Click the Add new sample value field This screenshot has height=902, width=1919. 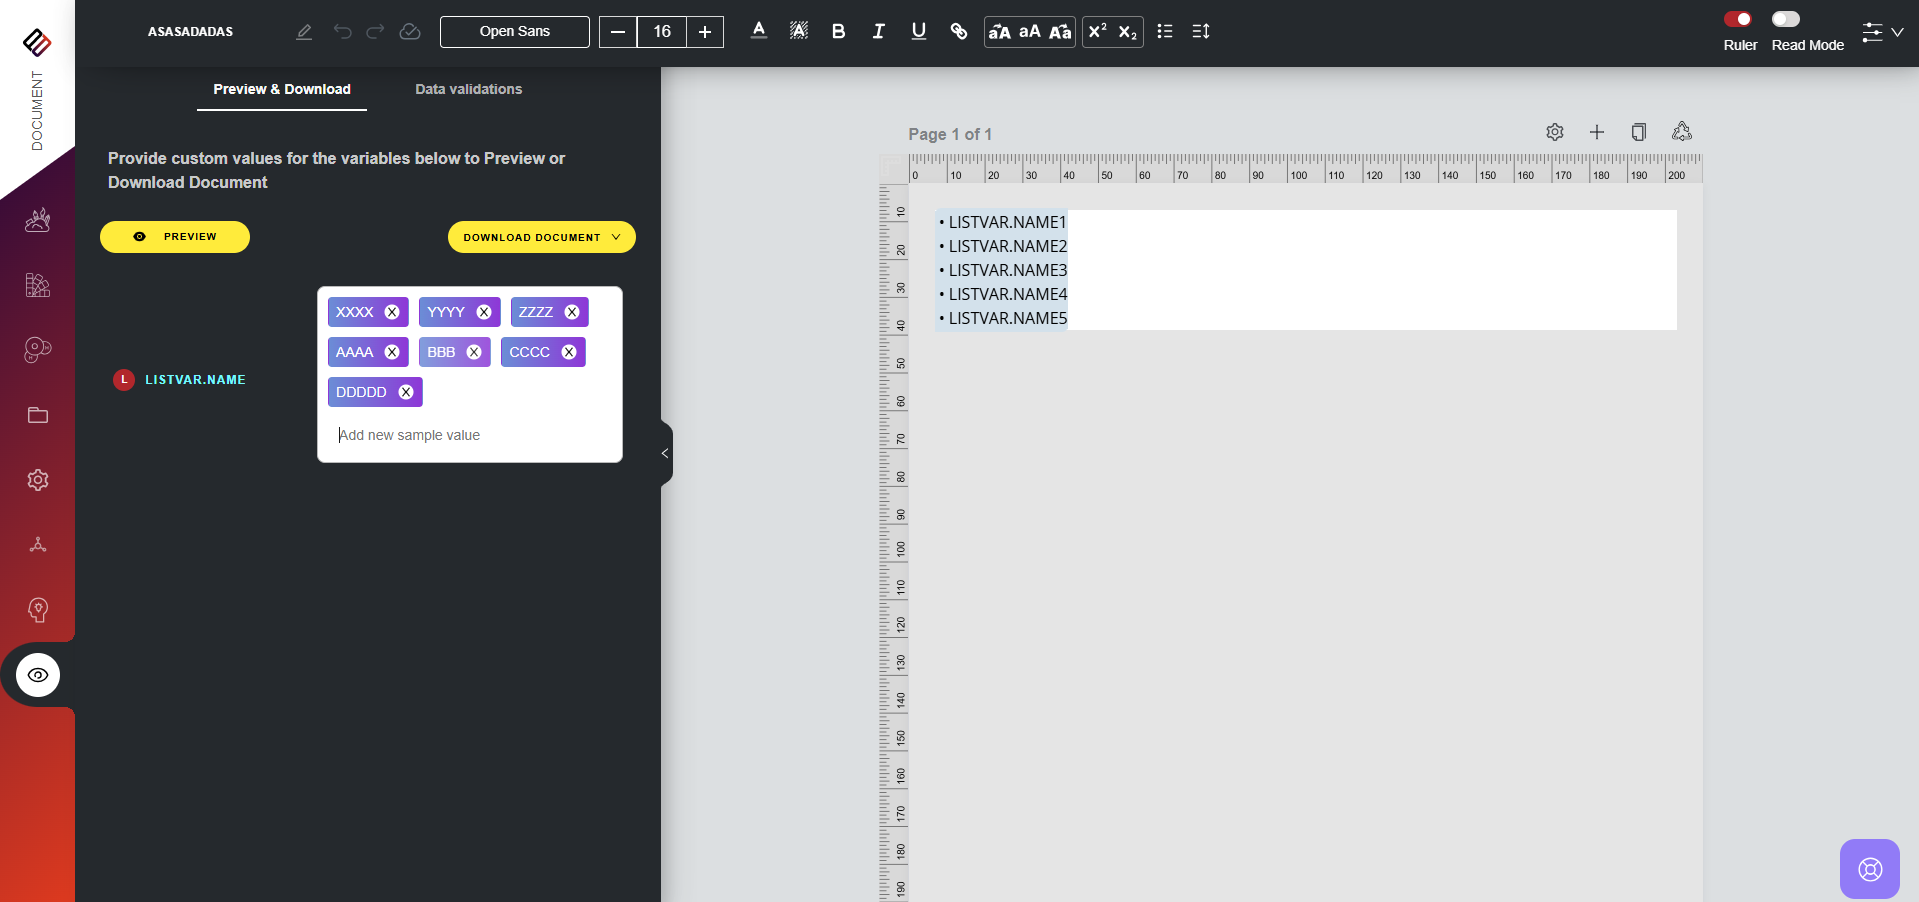468,435
